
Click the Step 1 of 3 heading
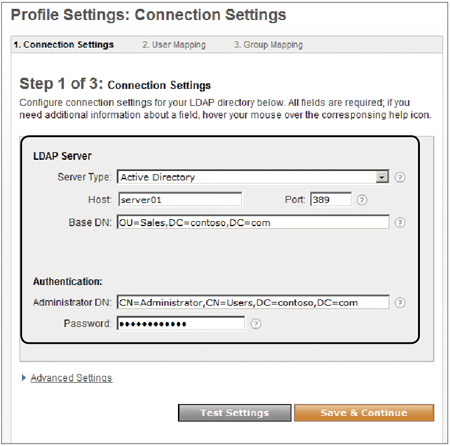pos(115,84)
